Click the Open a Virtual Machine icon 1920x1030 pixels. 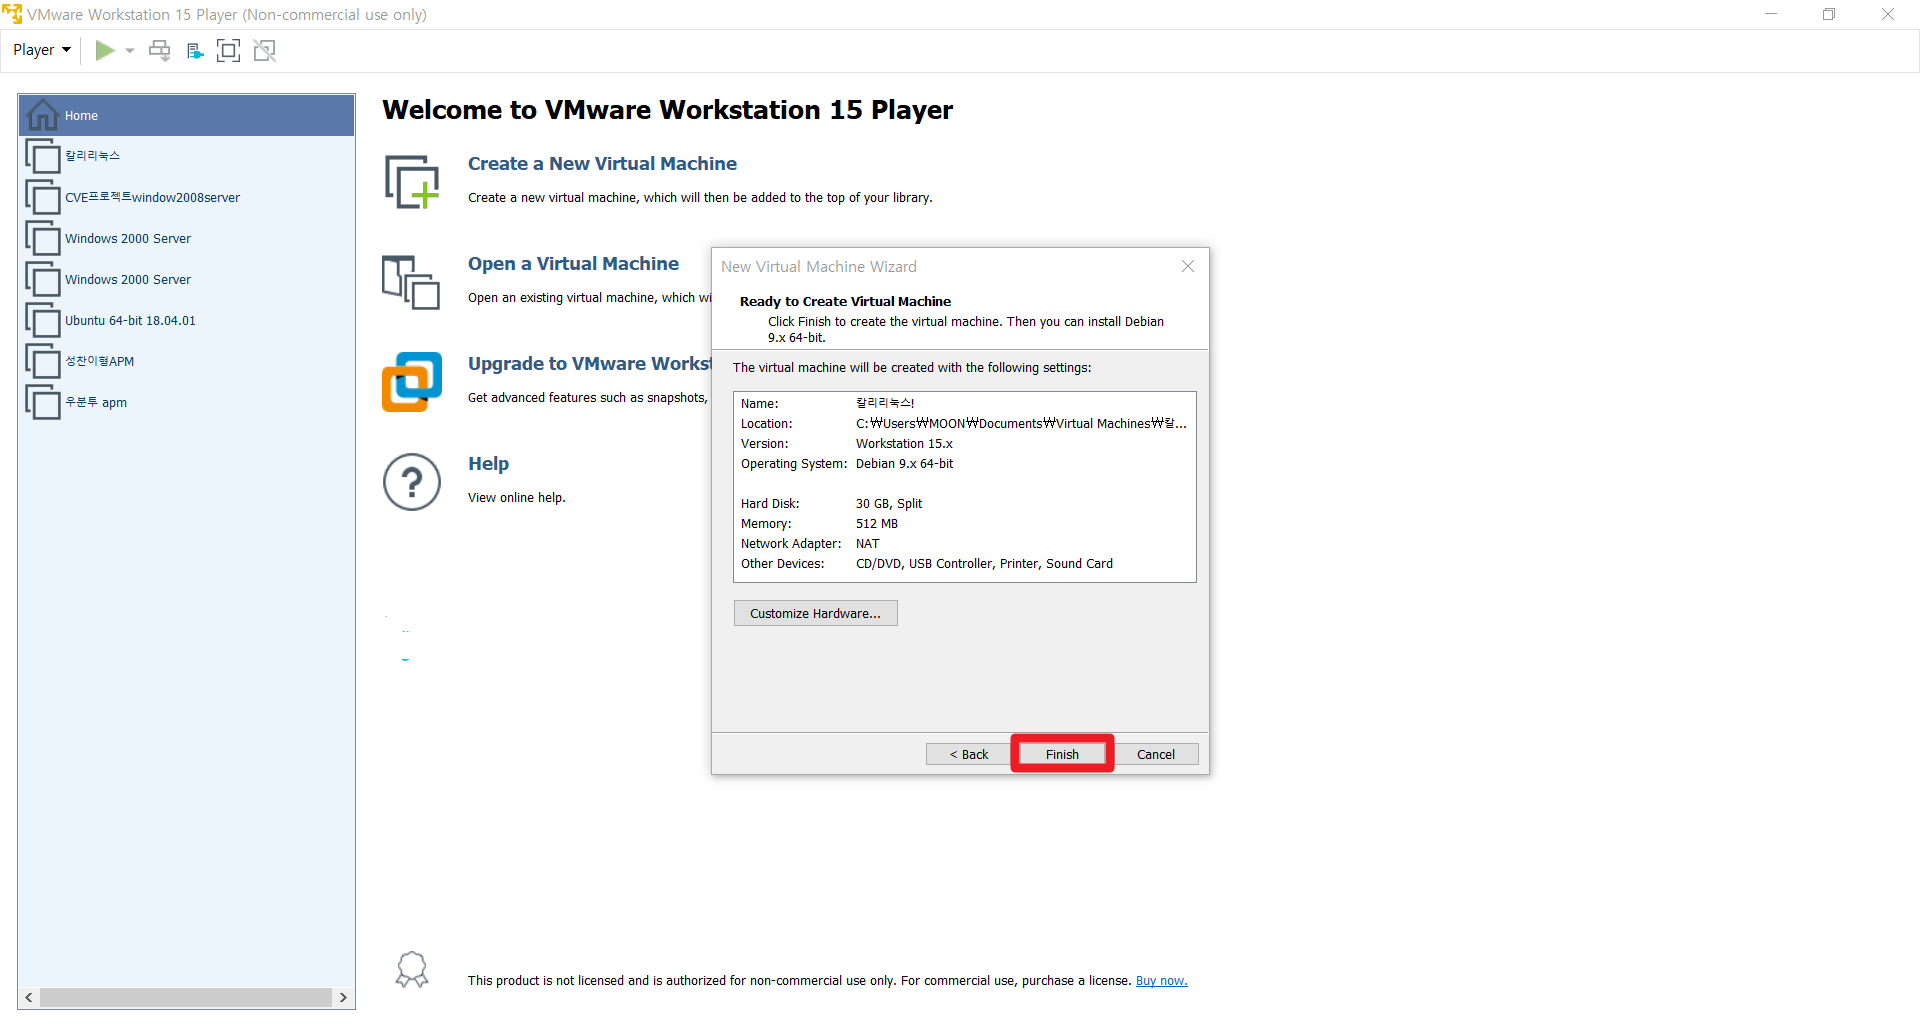click(411, 282)
